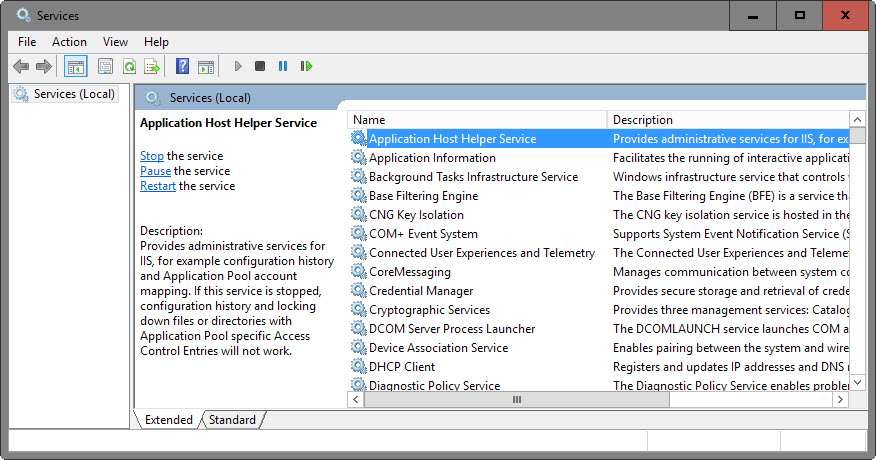Click gear icon beside DHCP Client
Image resolution: width=876 pixels, height=460 pixels.
click(x=359, y=367)
